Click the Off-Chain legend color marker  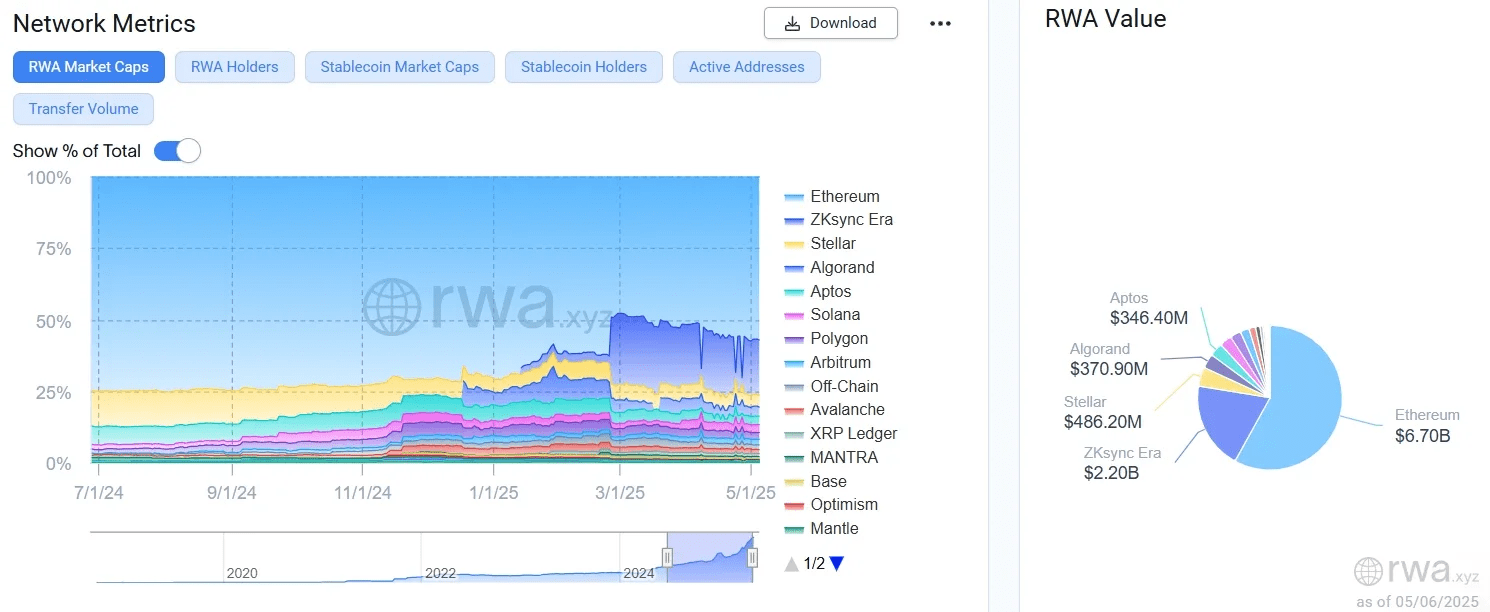pyautogui.click(x=795, y=387)
